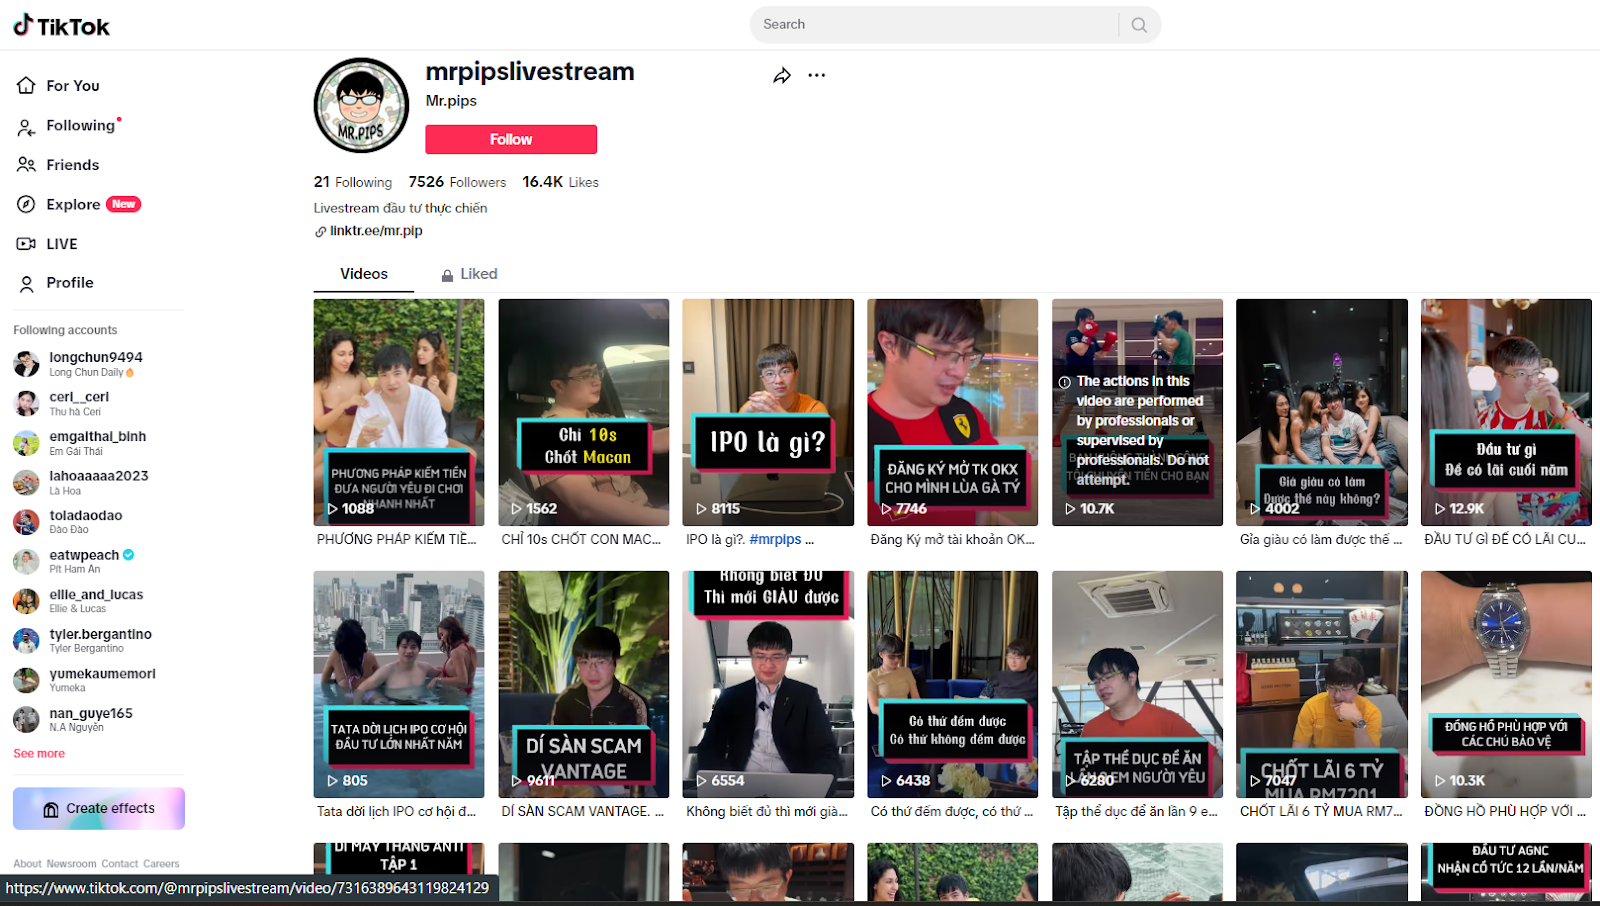The height and width of the screenshot is (906, 1600).
Task: Click the share arrow icon
Action: click(782, 75)
